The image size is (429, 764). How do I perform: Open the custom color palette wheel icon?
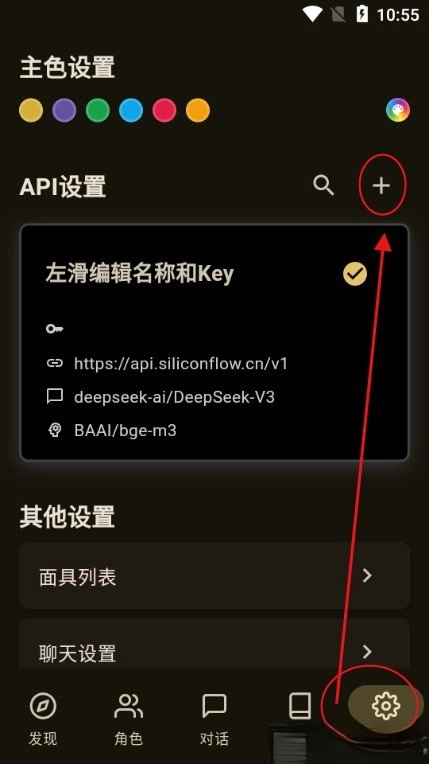[398, 110]
